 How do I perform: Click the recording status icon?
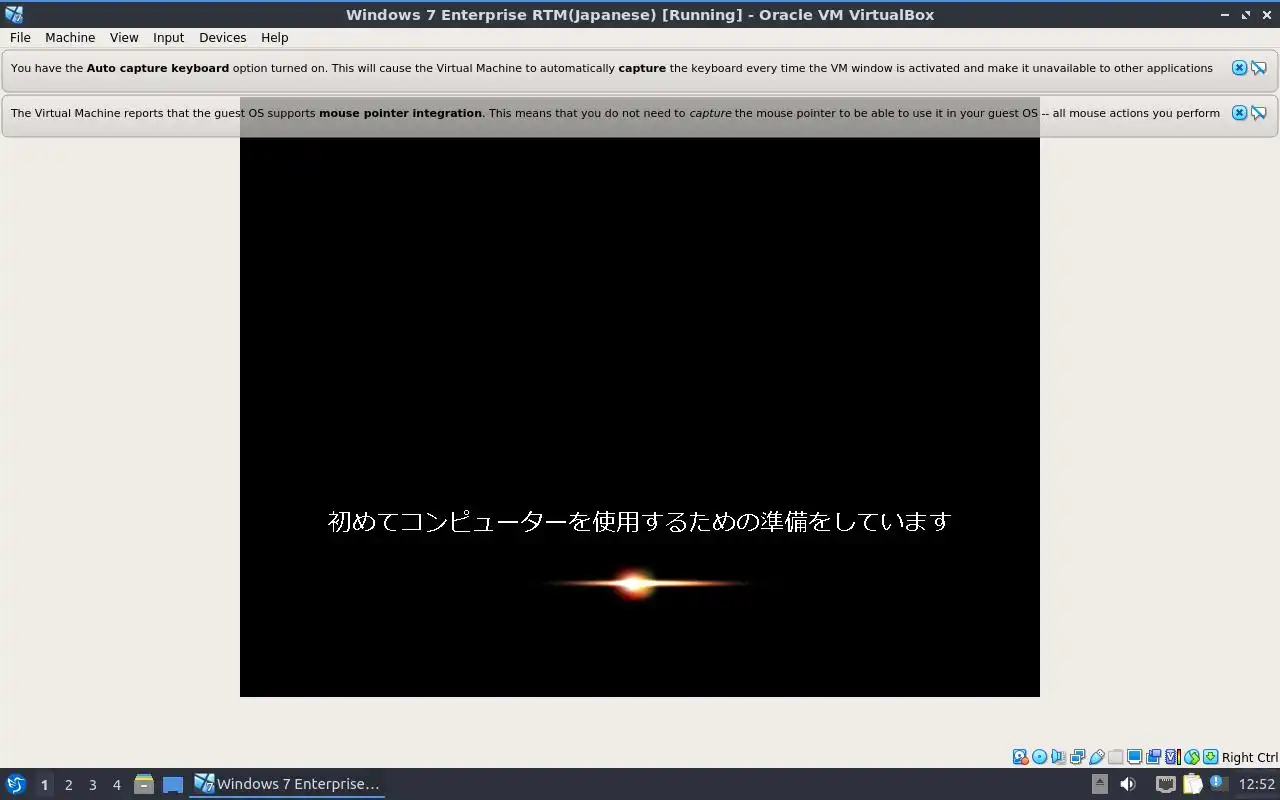[1153, 757]
